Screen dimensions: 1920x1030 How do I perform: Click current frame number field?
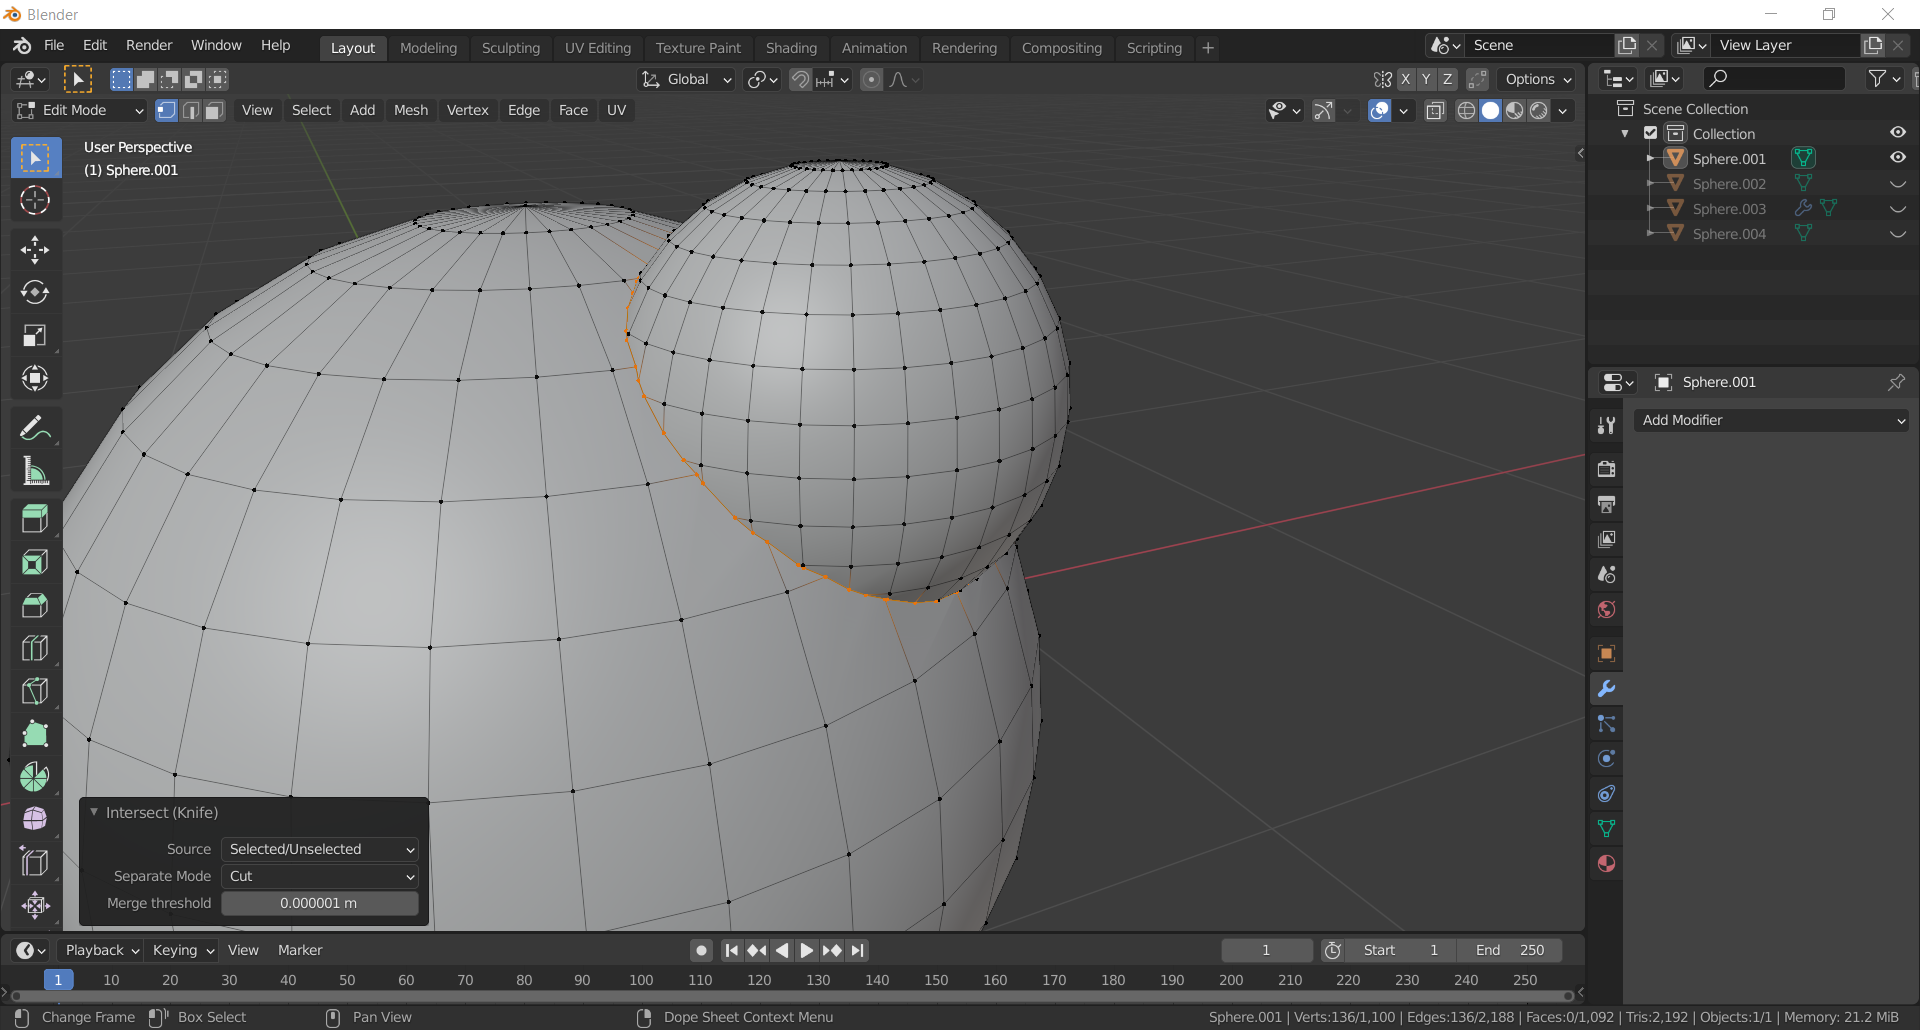(1266, 950)
